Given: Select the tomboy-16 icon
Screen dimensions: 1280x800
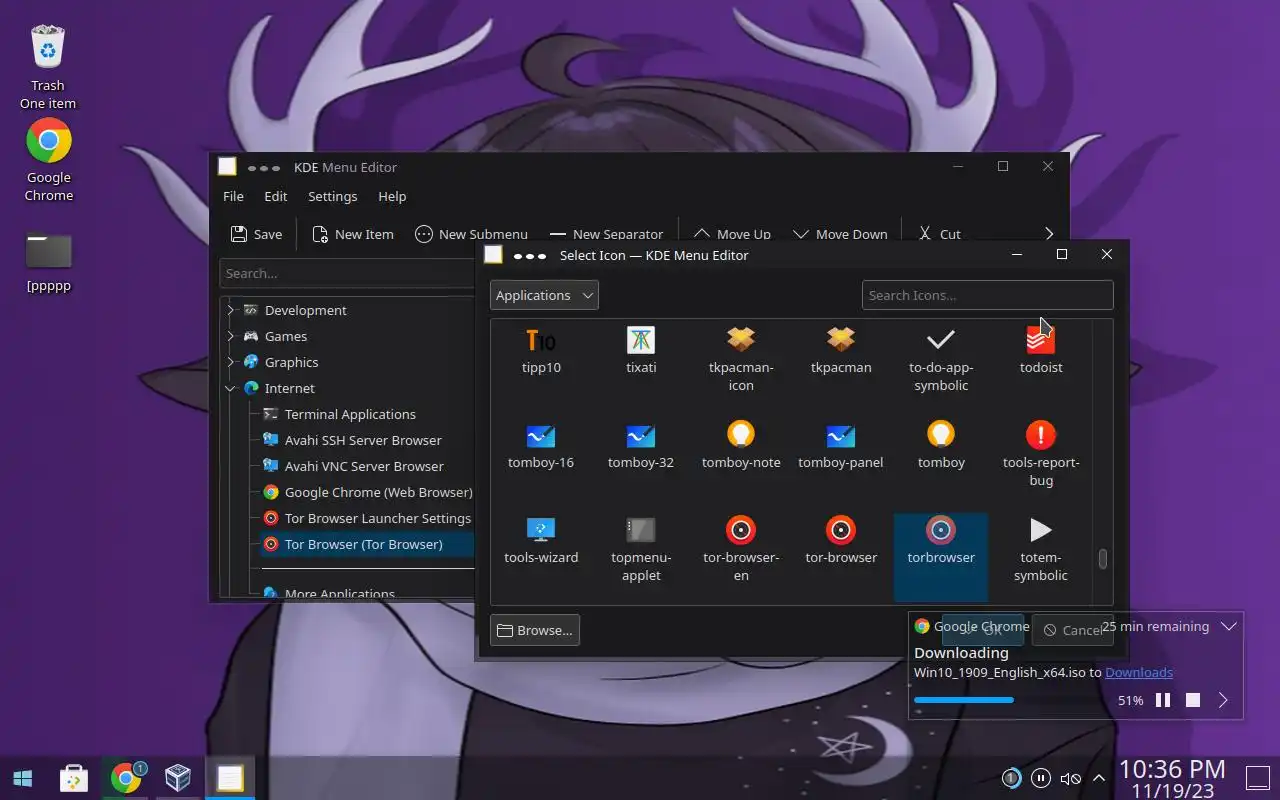Looking at the screenshot, I should click(541, 435).
